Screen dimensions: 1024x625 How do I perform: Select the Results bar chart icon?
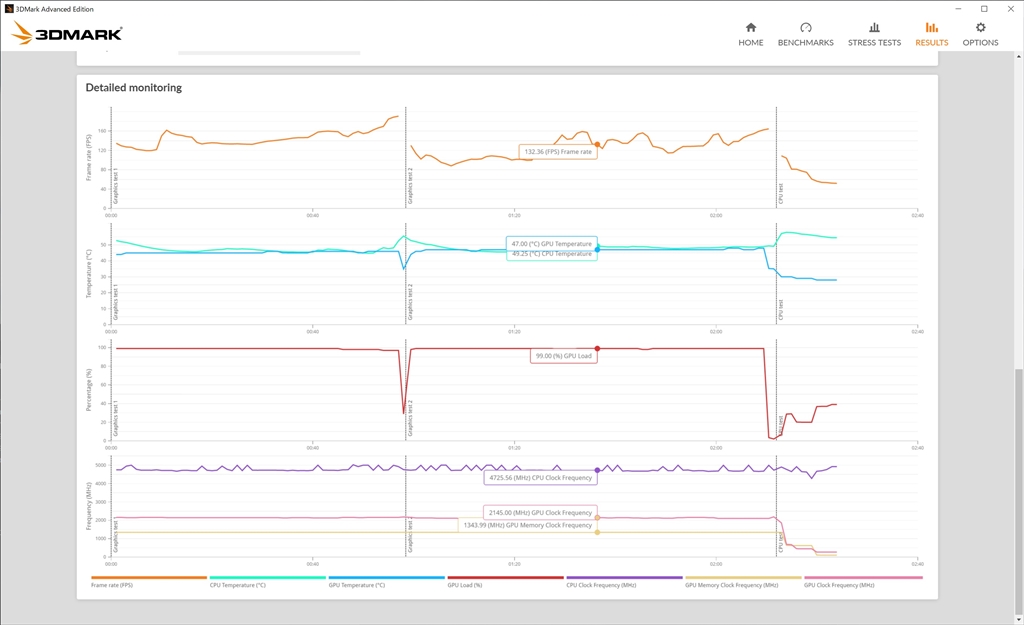[931, 27]
